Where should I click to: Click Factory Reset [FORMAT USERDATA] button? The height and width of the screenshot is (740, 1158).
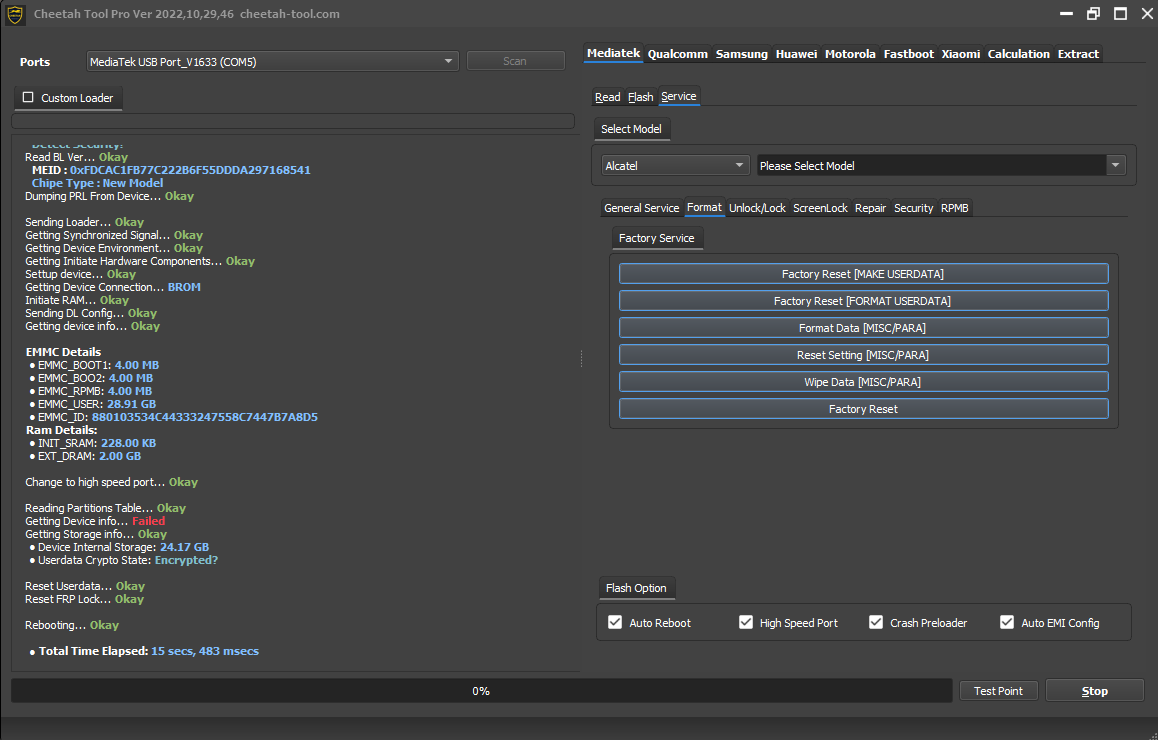coord(863,301)
